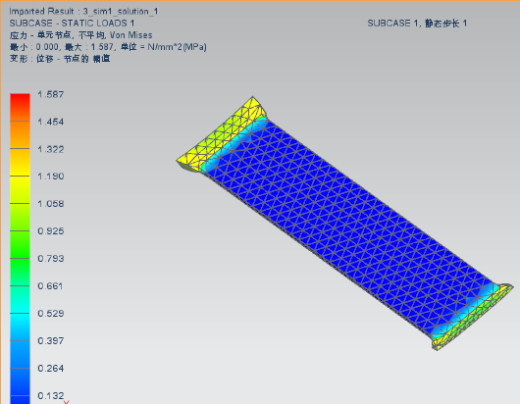Click the legend value 1.190
Image resolution: width=520 pixels, height=404 pixels.
coord(50,176)
